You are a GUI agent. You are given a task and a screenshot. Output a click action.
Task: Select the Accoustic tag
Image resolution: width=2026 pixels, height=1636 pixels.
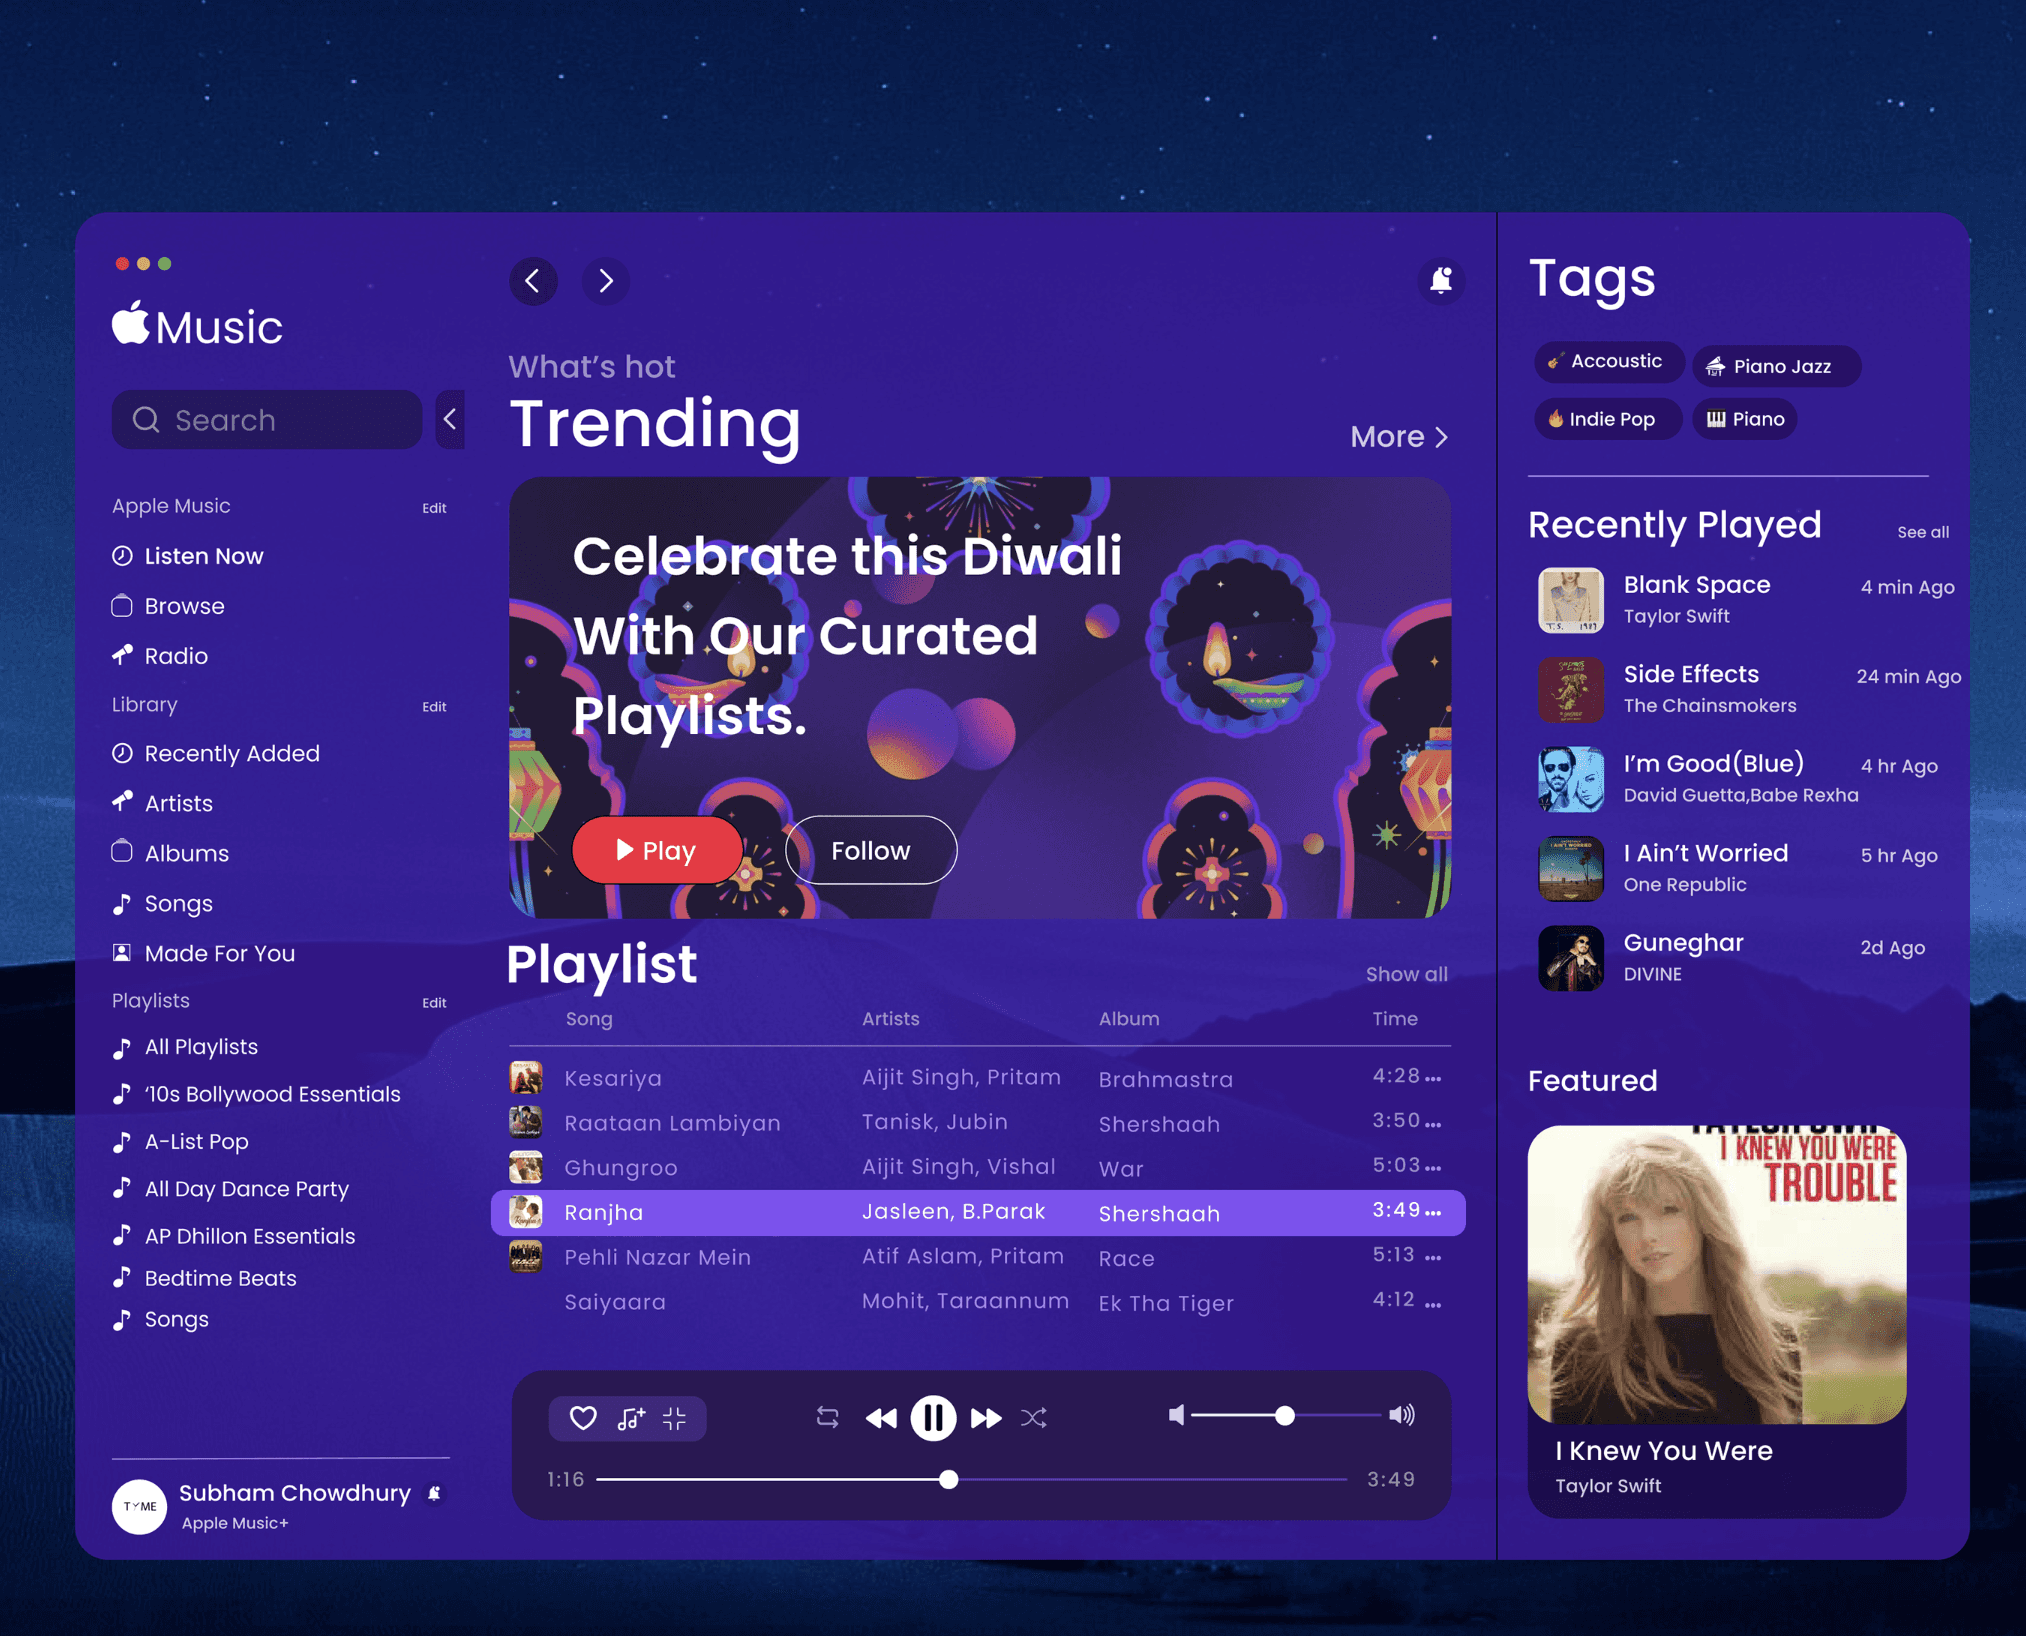coord(1608,361)
